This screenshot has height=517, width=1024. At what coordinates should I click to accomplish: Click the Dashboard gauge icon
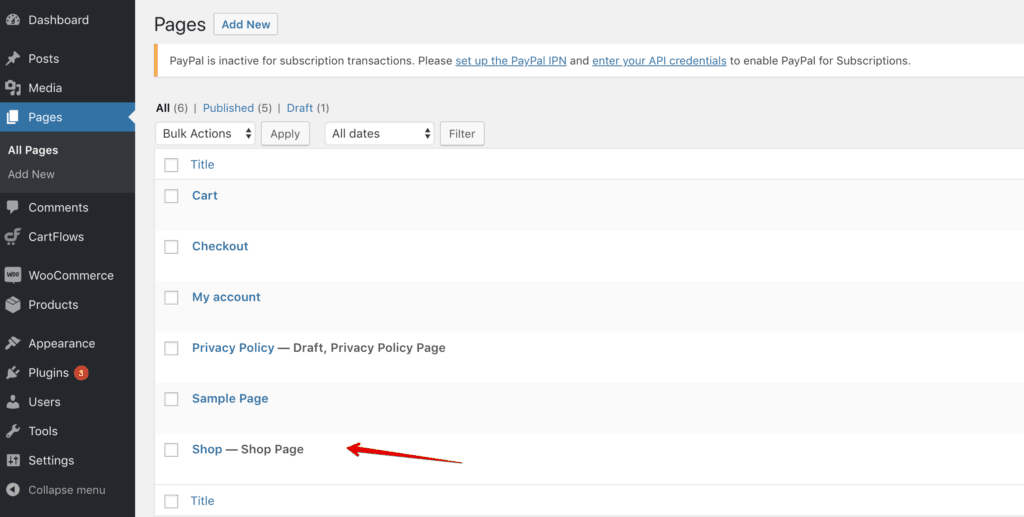pyautogui.click(x=13, y=20)
